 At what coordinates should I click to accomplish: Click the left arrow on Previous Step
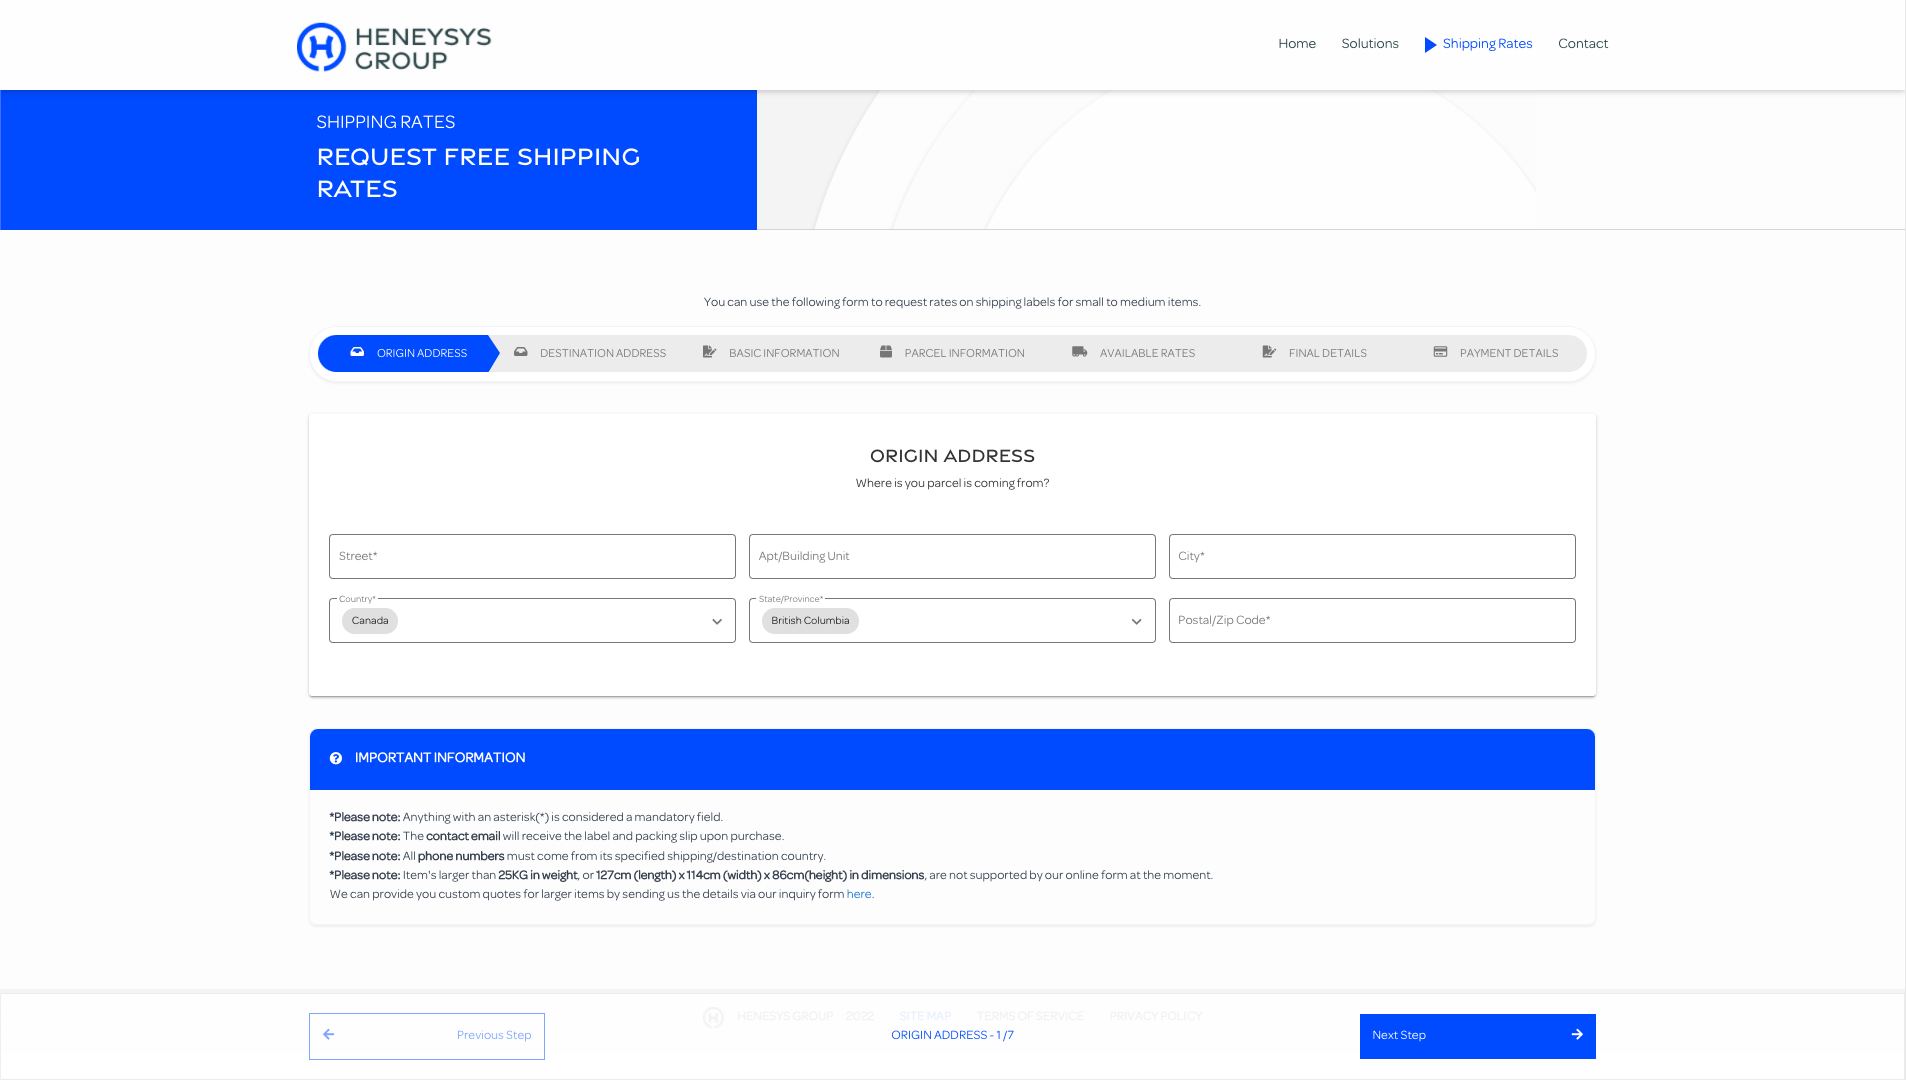pos(328,1035)
